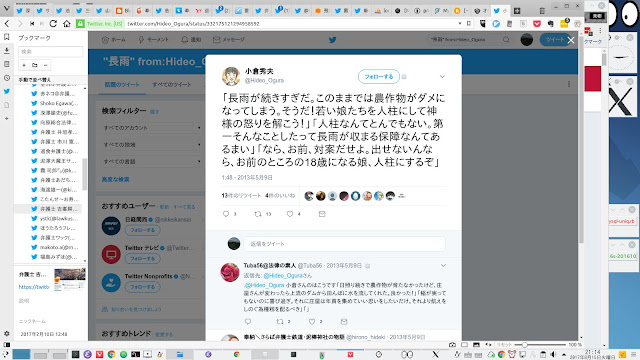640x360 pixels.
Task: Open search results more options dots
Action: pos(569,84)
